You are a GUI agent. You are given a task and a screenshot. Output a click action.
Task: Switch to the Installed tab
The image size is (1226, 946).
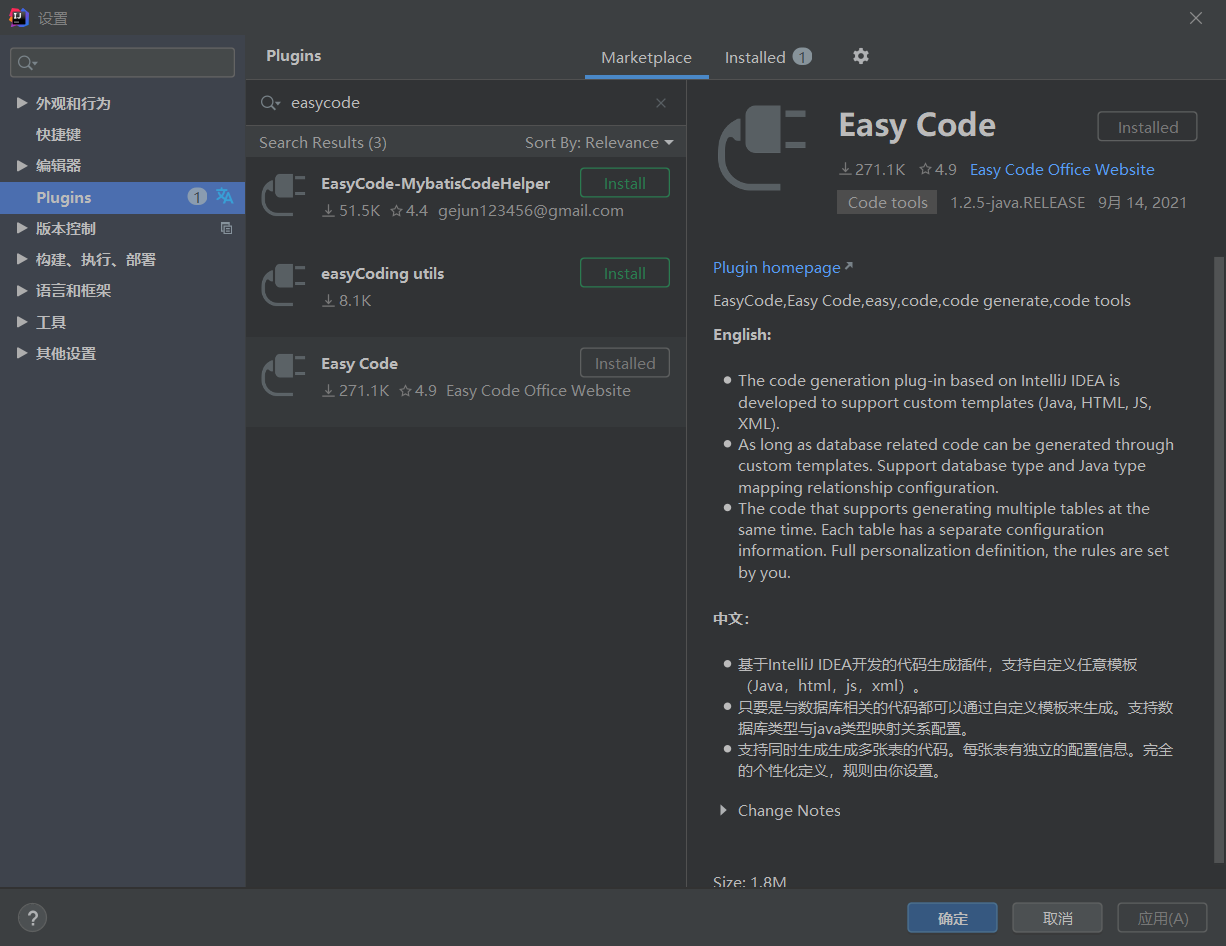coord(766,57)
